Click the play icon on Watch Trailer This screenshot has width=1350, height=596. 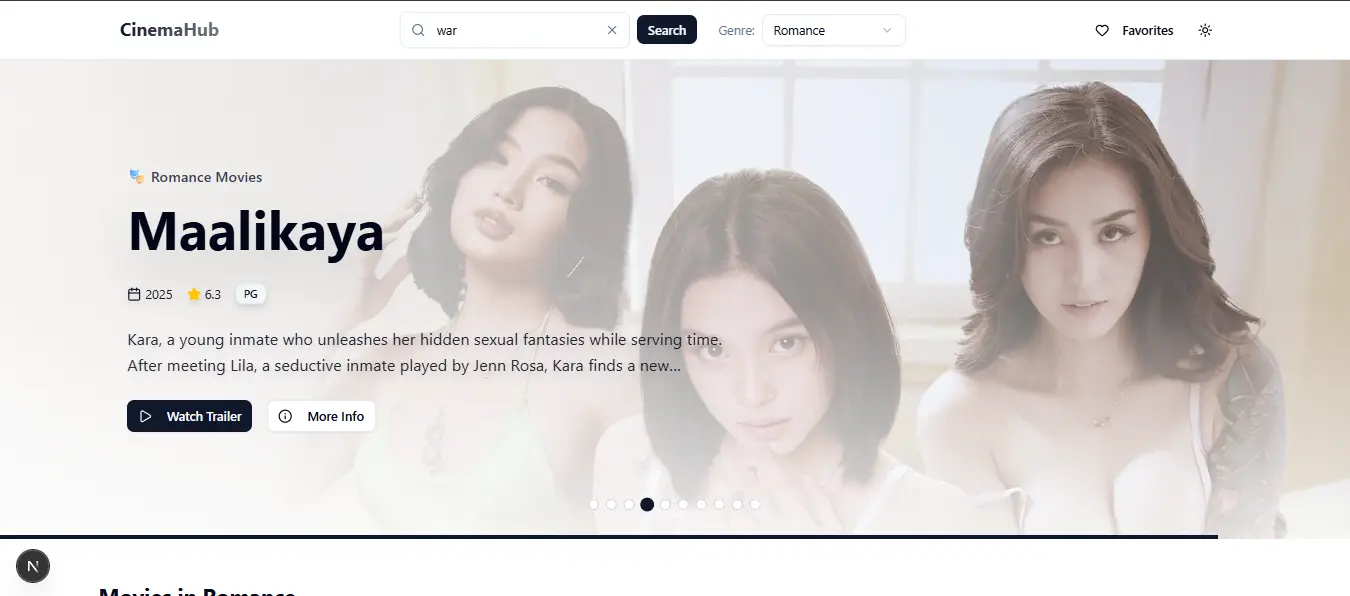[x=146, y=417]
